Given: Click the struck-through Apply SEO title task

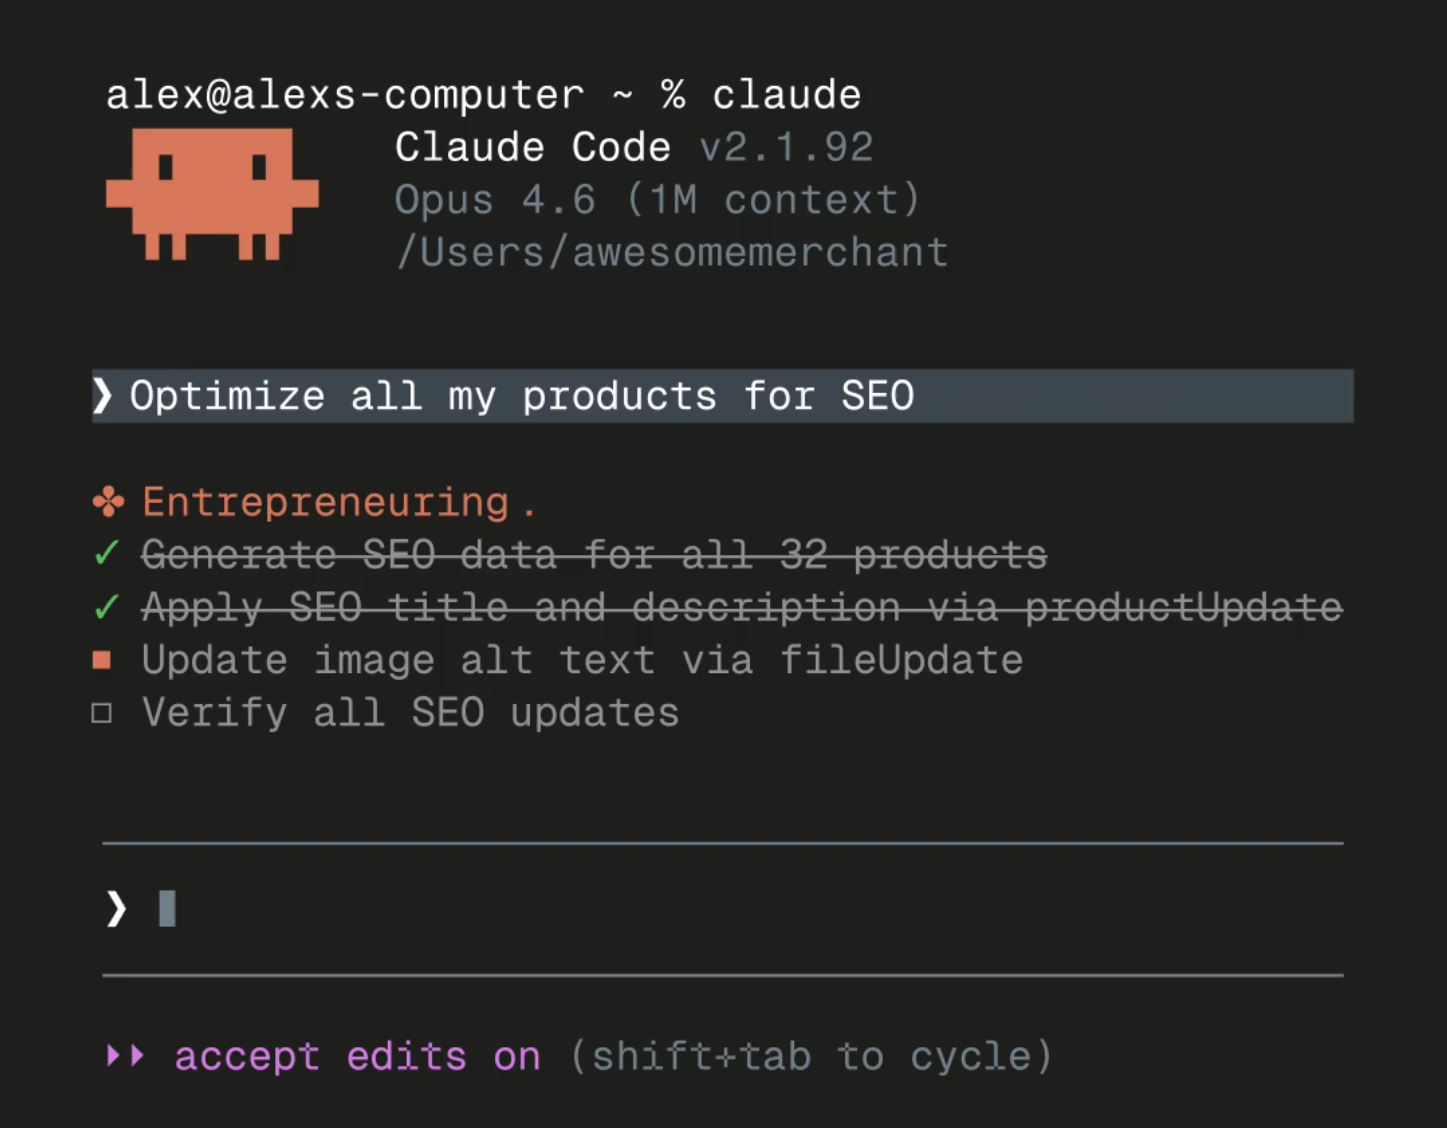Looking at the screenshot, I should tap(741, 607).
